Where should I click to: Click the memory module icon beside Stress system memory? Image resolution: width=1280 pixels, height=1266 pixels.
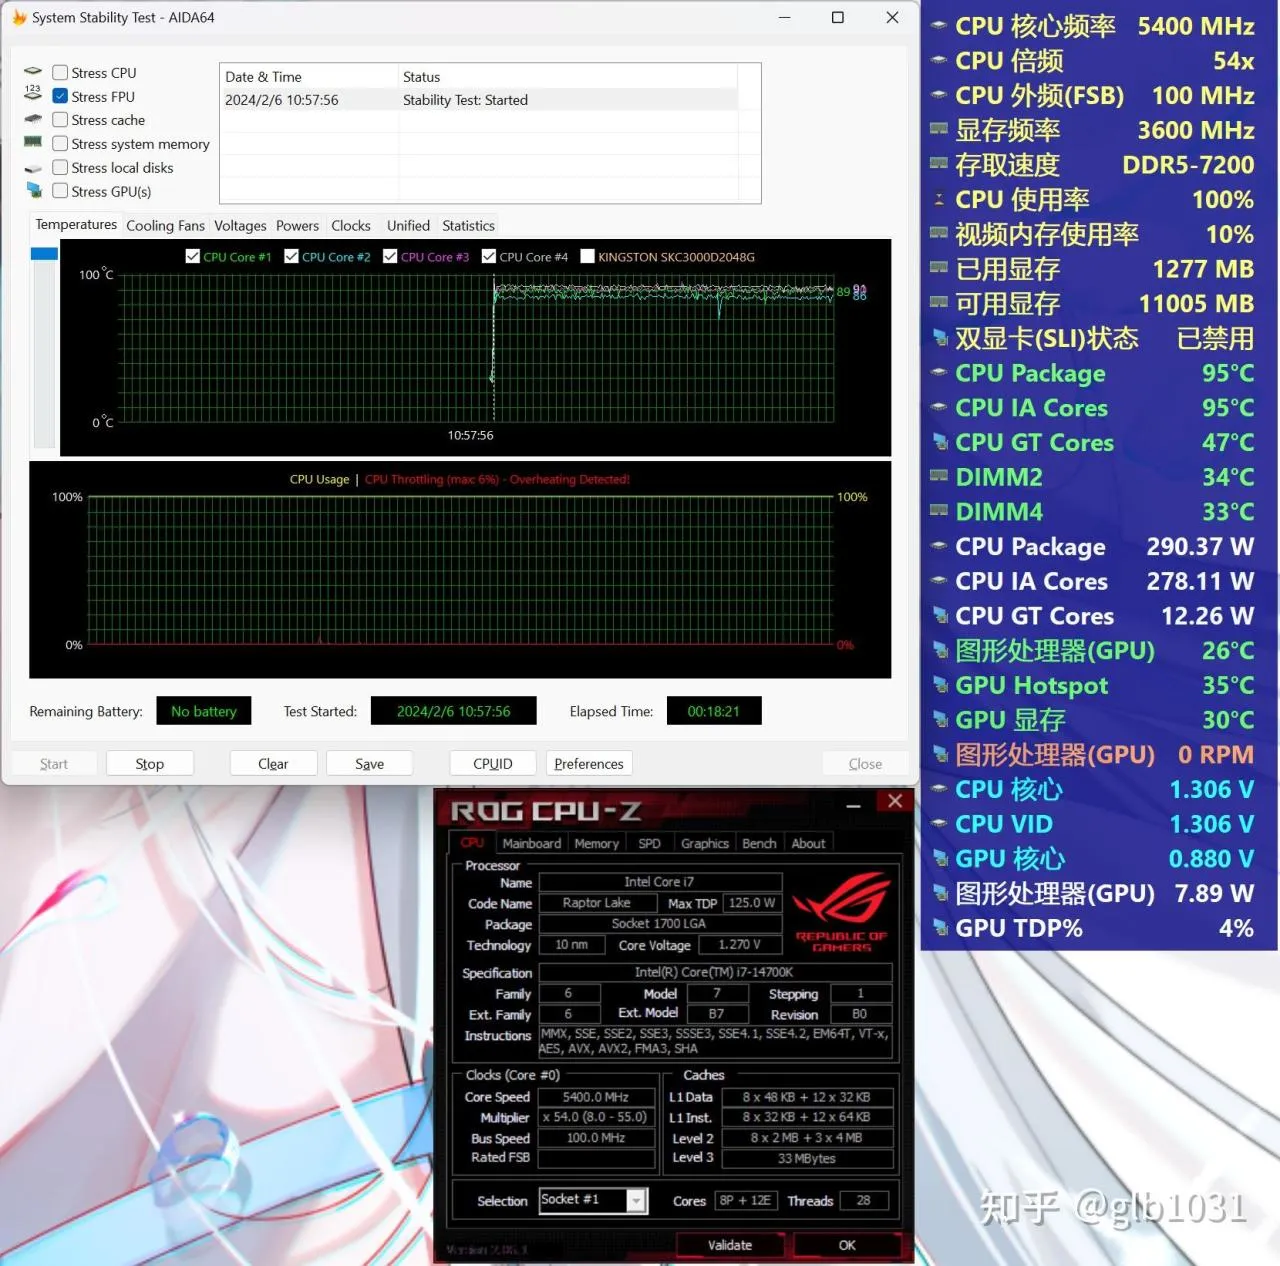[x=33, y=143]
